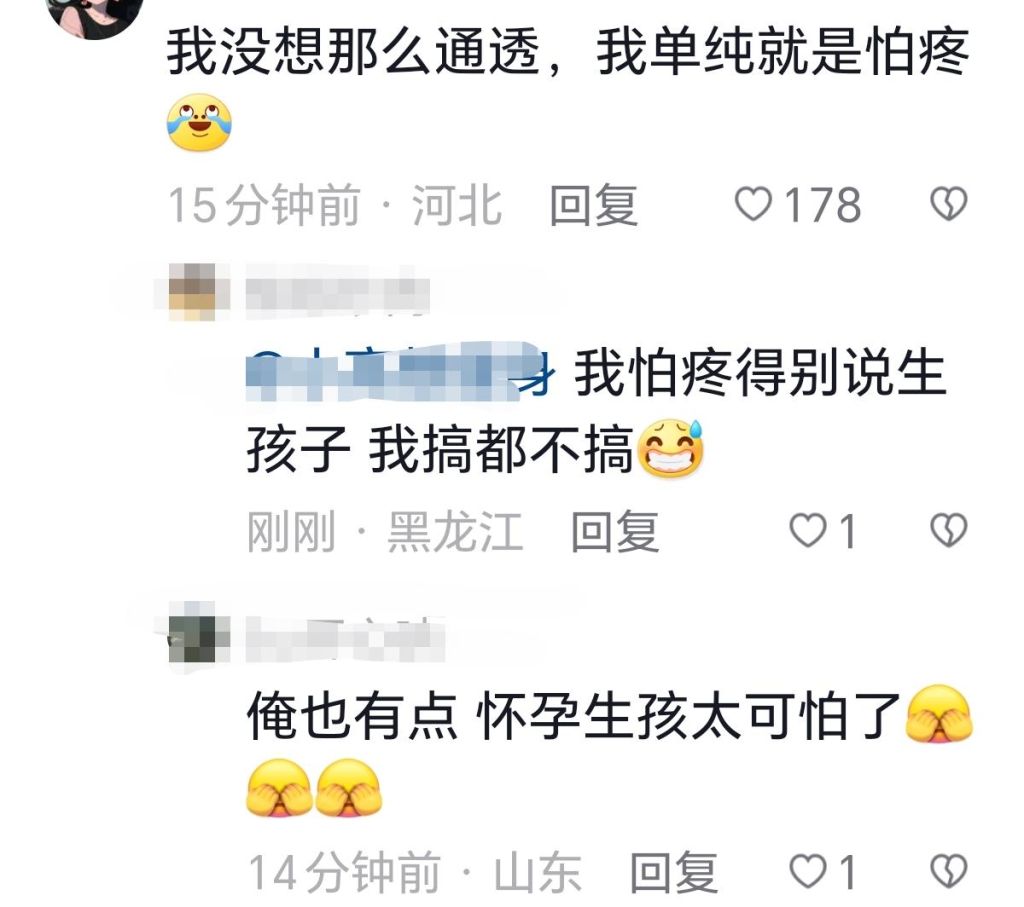Image resolution: width=1024 pixels, height=907 pixels.
Task: Reply to the 14分钟前 Shandong comment
Action: tap(673, 872)
